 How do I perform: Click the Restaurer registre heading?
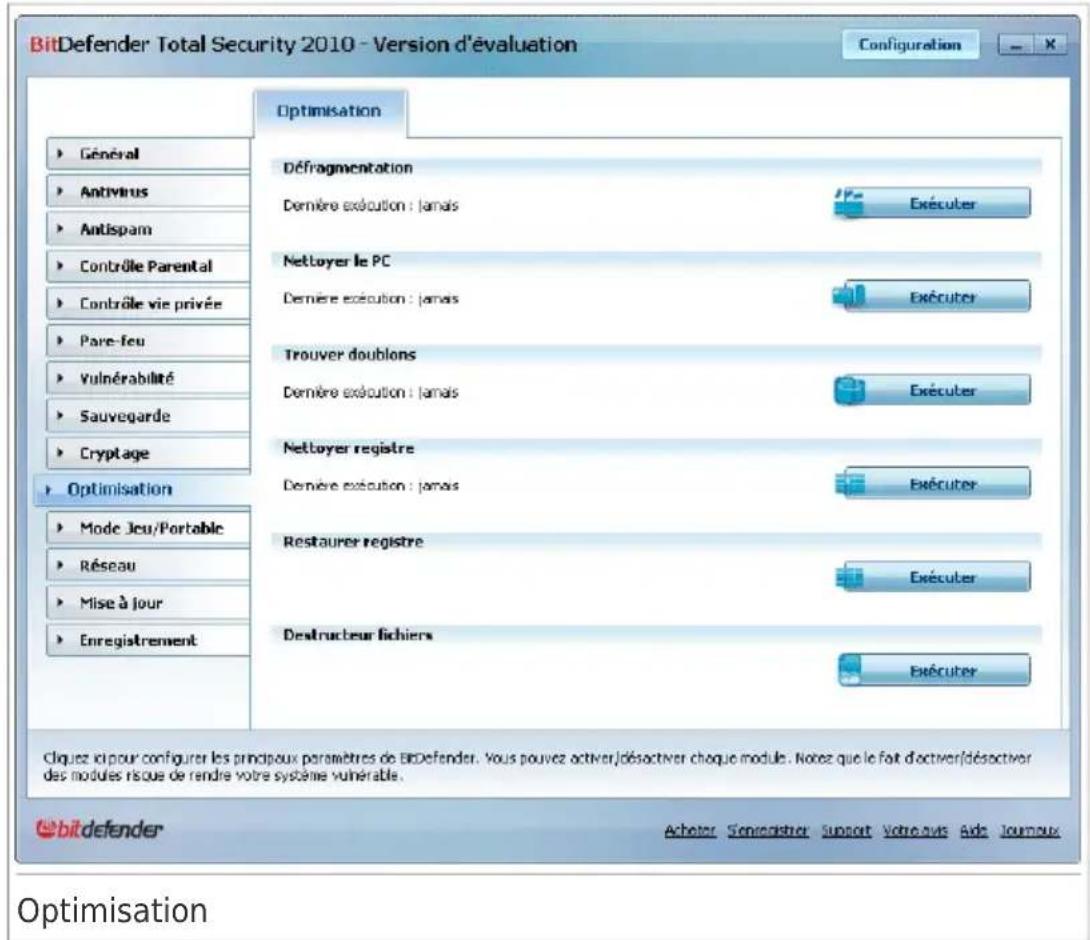click(x=353, y=542)
